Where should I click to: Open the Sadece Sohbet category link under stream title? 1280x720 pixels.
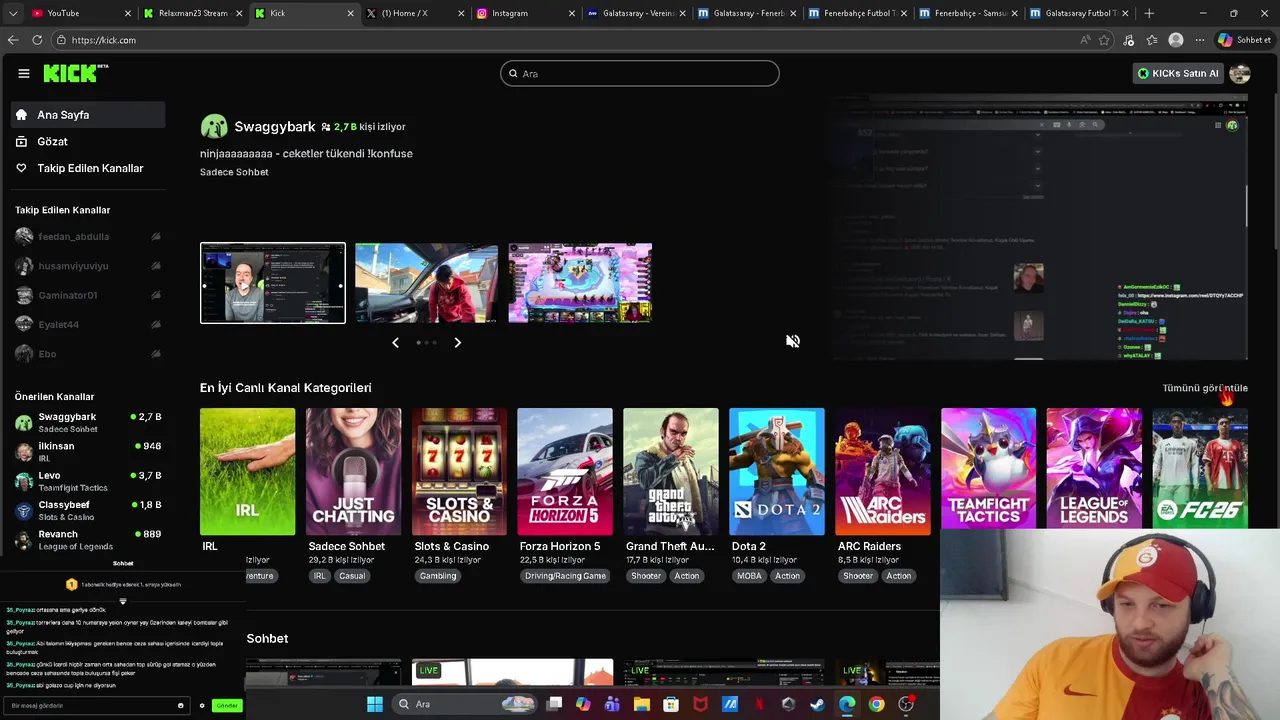[234, 172]
